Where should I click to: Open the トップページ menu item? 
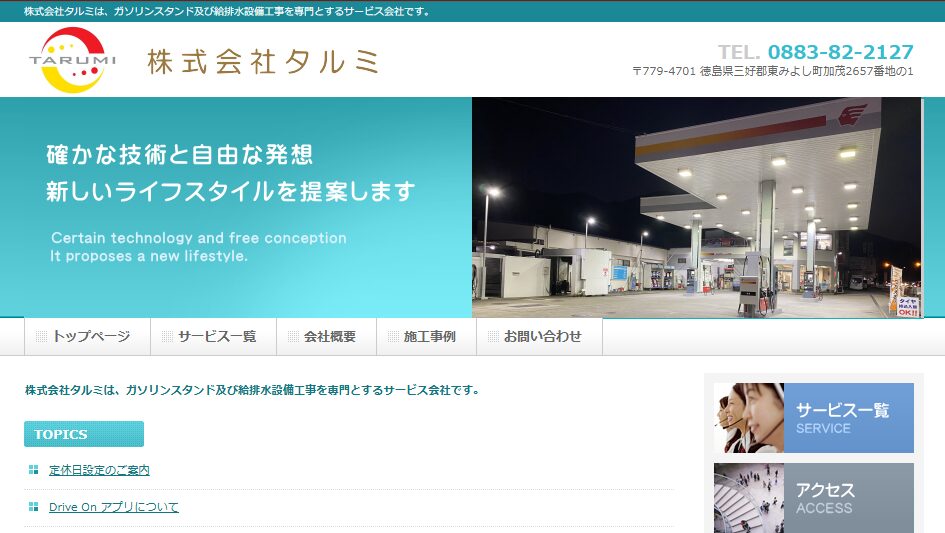tap(87, 336)
